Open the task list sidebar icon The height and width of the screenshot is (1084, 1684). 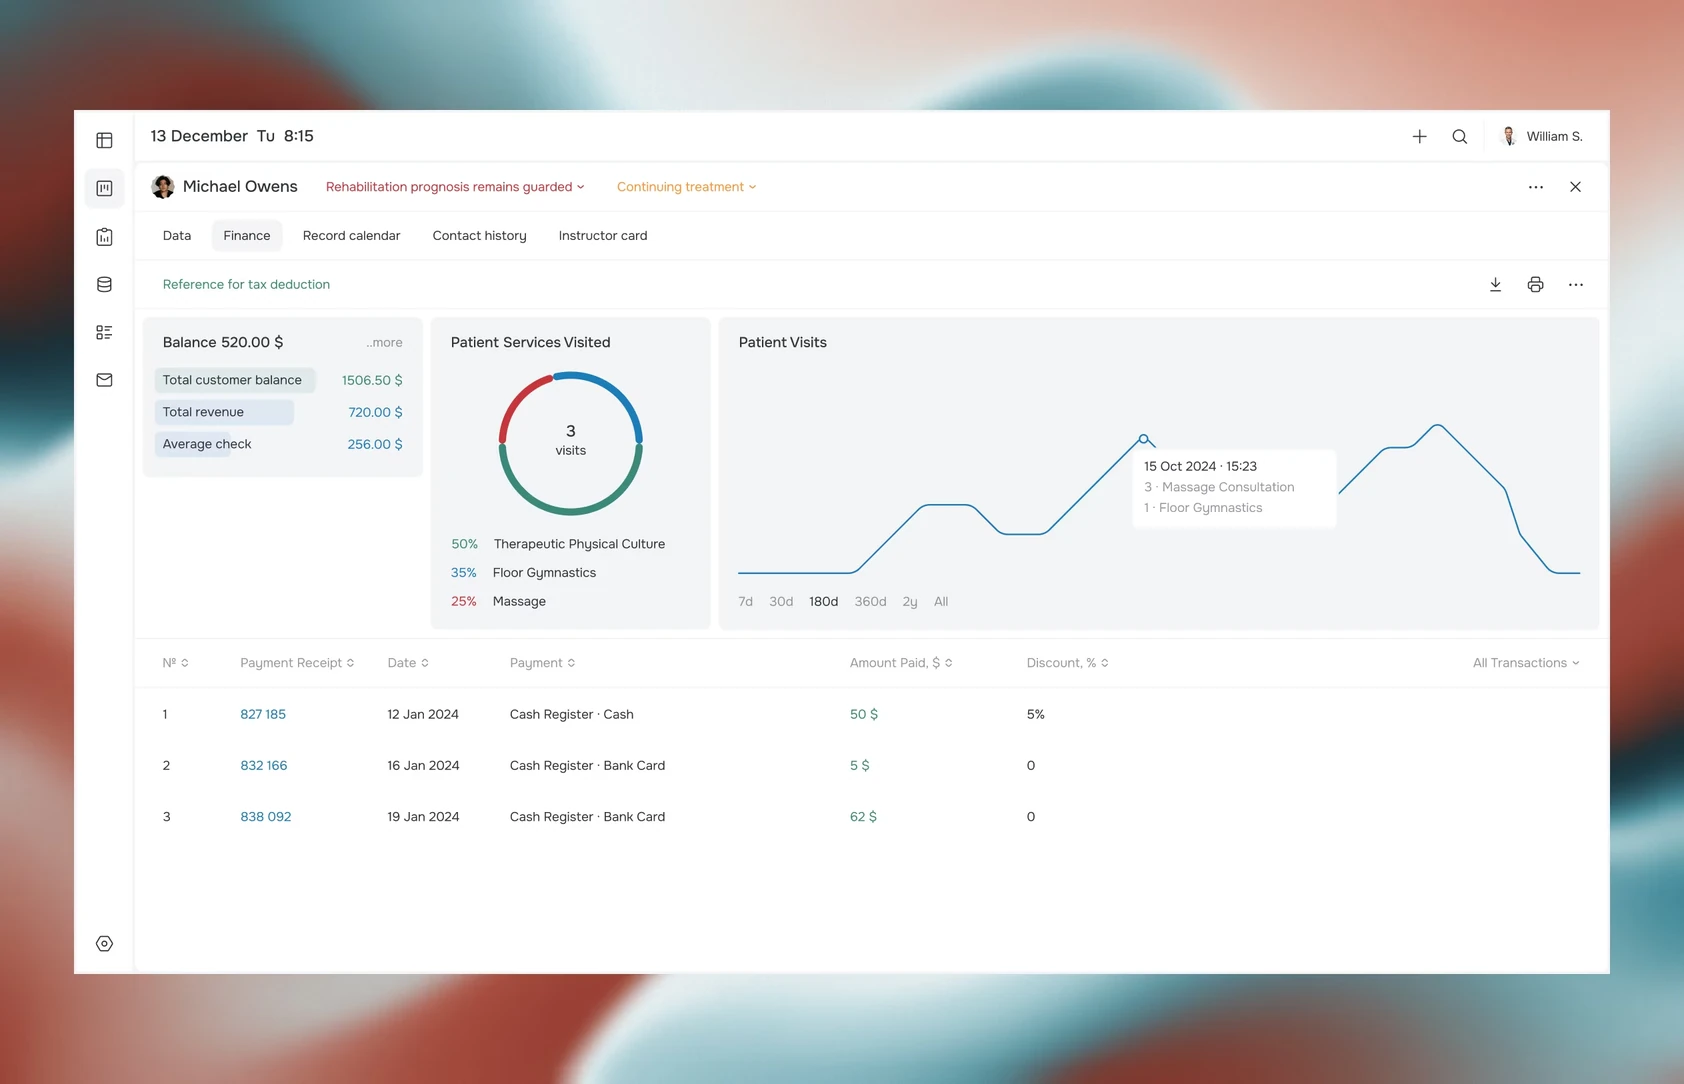click(x=104, y=332)
